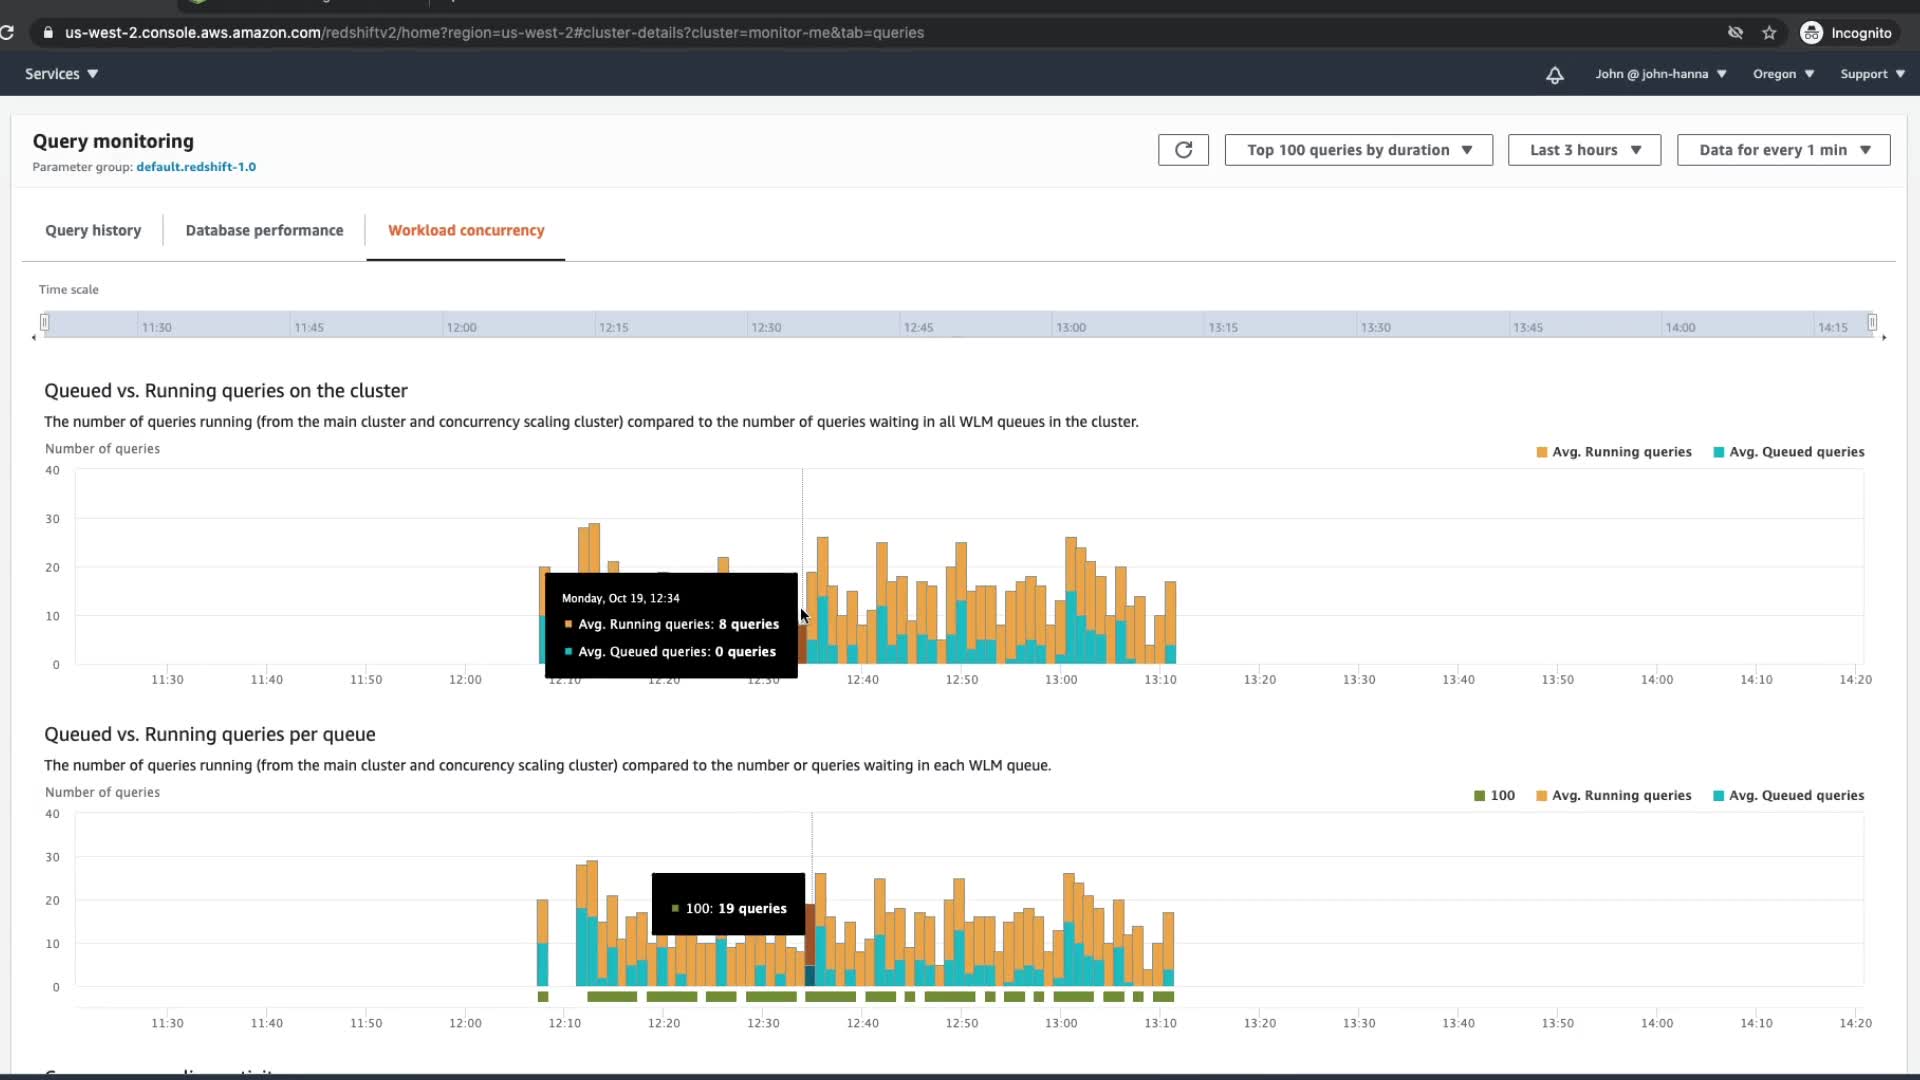Open the default.redshift-1.0 parameter group link

tap(196, 167)
